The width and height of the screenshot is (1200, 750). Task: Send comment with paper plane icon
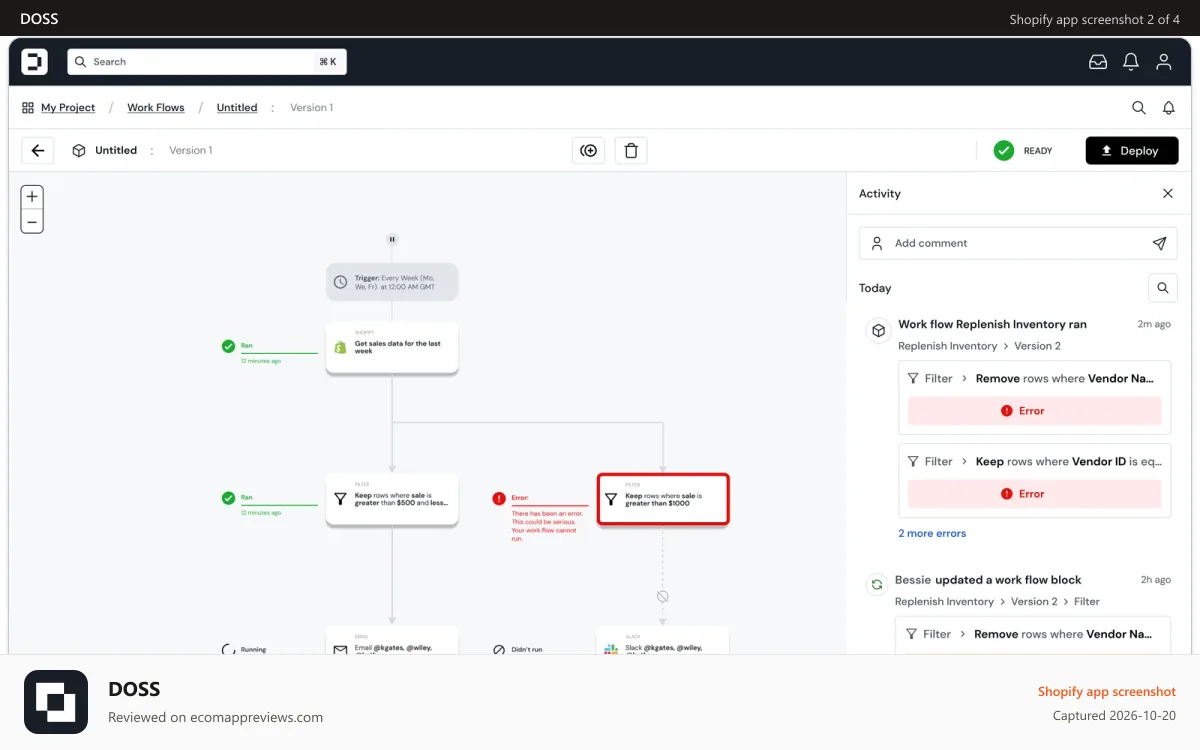click(x=1159, y=243)
